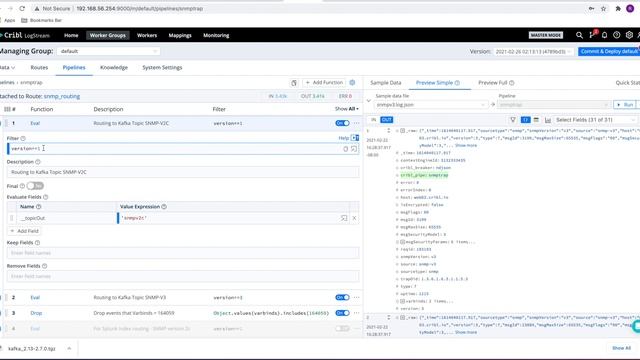
Task: Remove the __topicOut field with X
Action: 354,218
